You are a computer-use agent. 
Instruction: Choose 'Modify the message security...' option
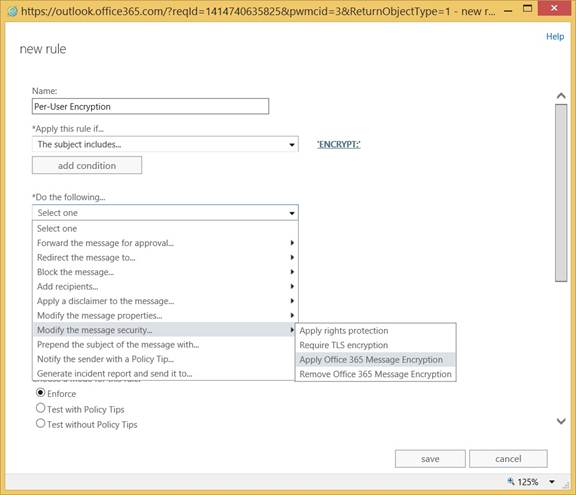click(x=165, y=330)
